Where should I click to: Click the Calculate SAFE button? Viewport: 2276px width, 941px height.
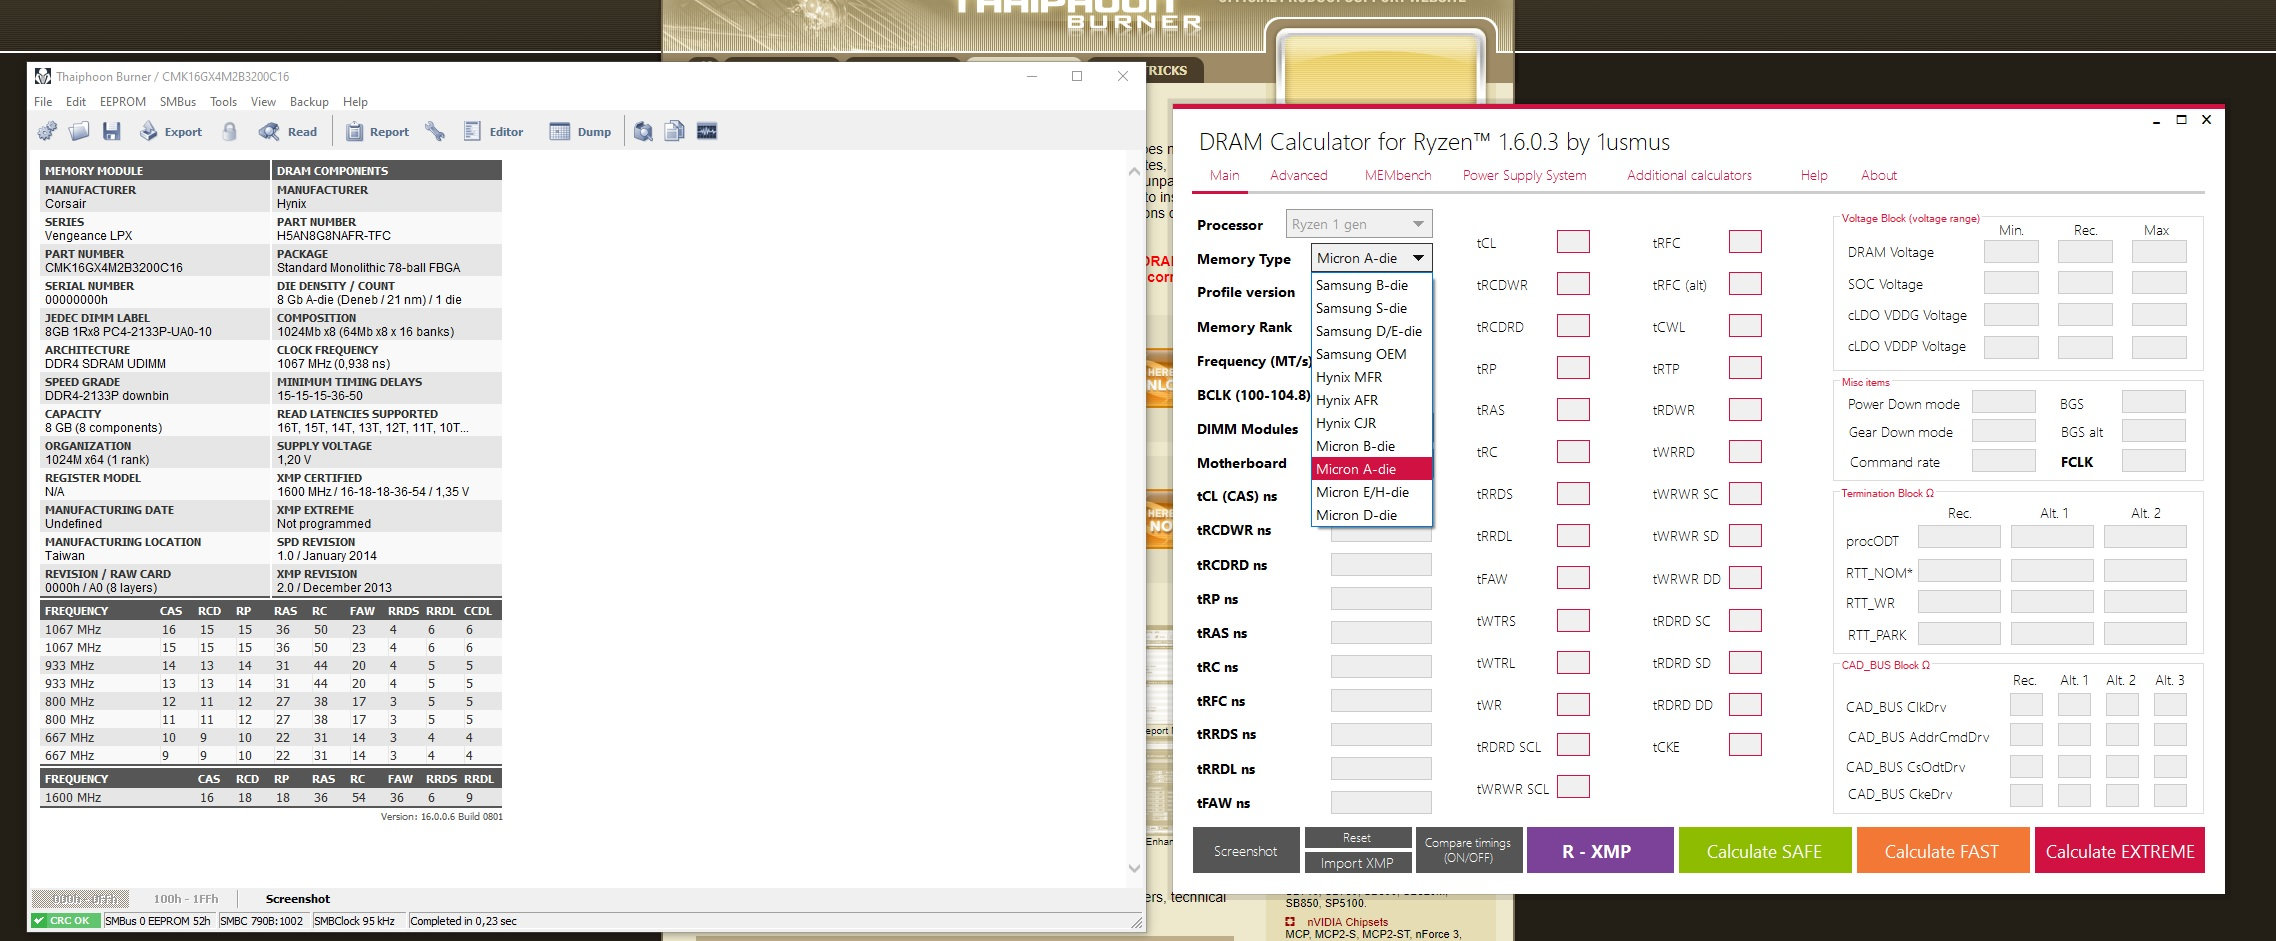point(1765,850)
